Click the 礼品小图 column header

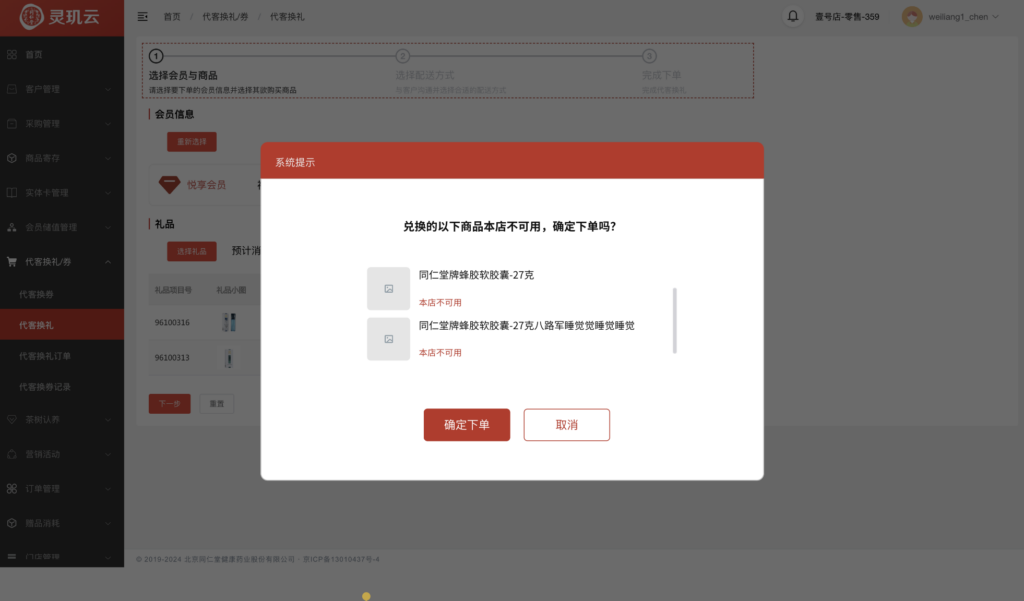pos(231,290)
